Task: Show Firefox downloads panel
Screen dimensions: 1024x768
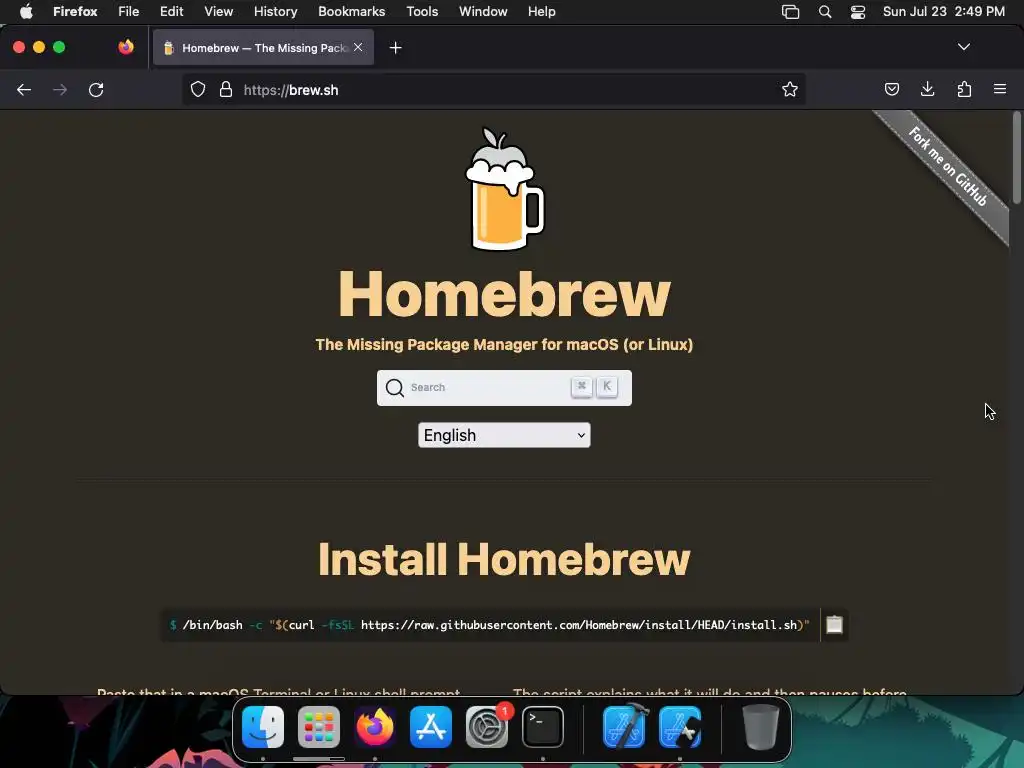Action: [x=927, y=89]
